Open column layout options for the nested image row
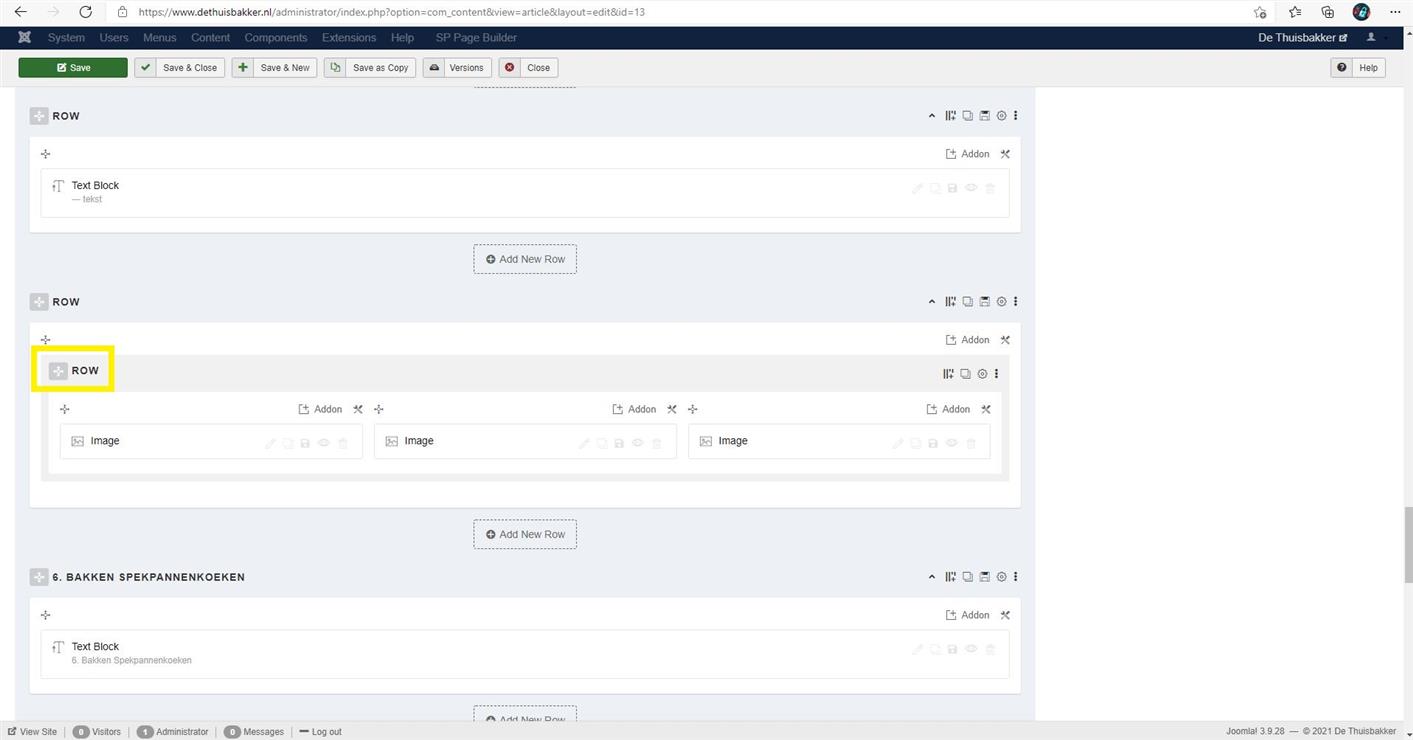Viewport: 1413px width, 740px height. pos(948,374)
